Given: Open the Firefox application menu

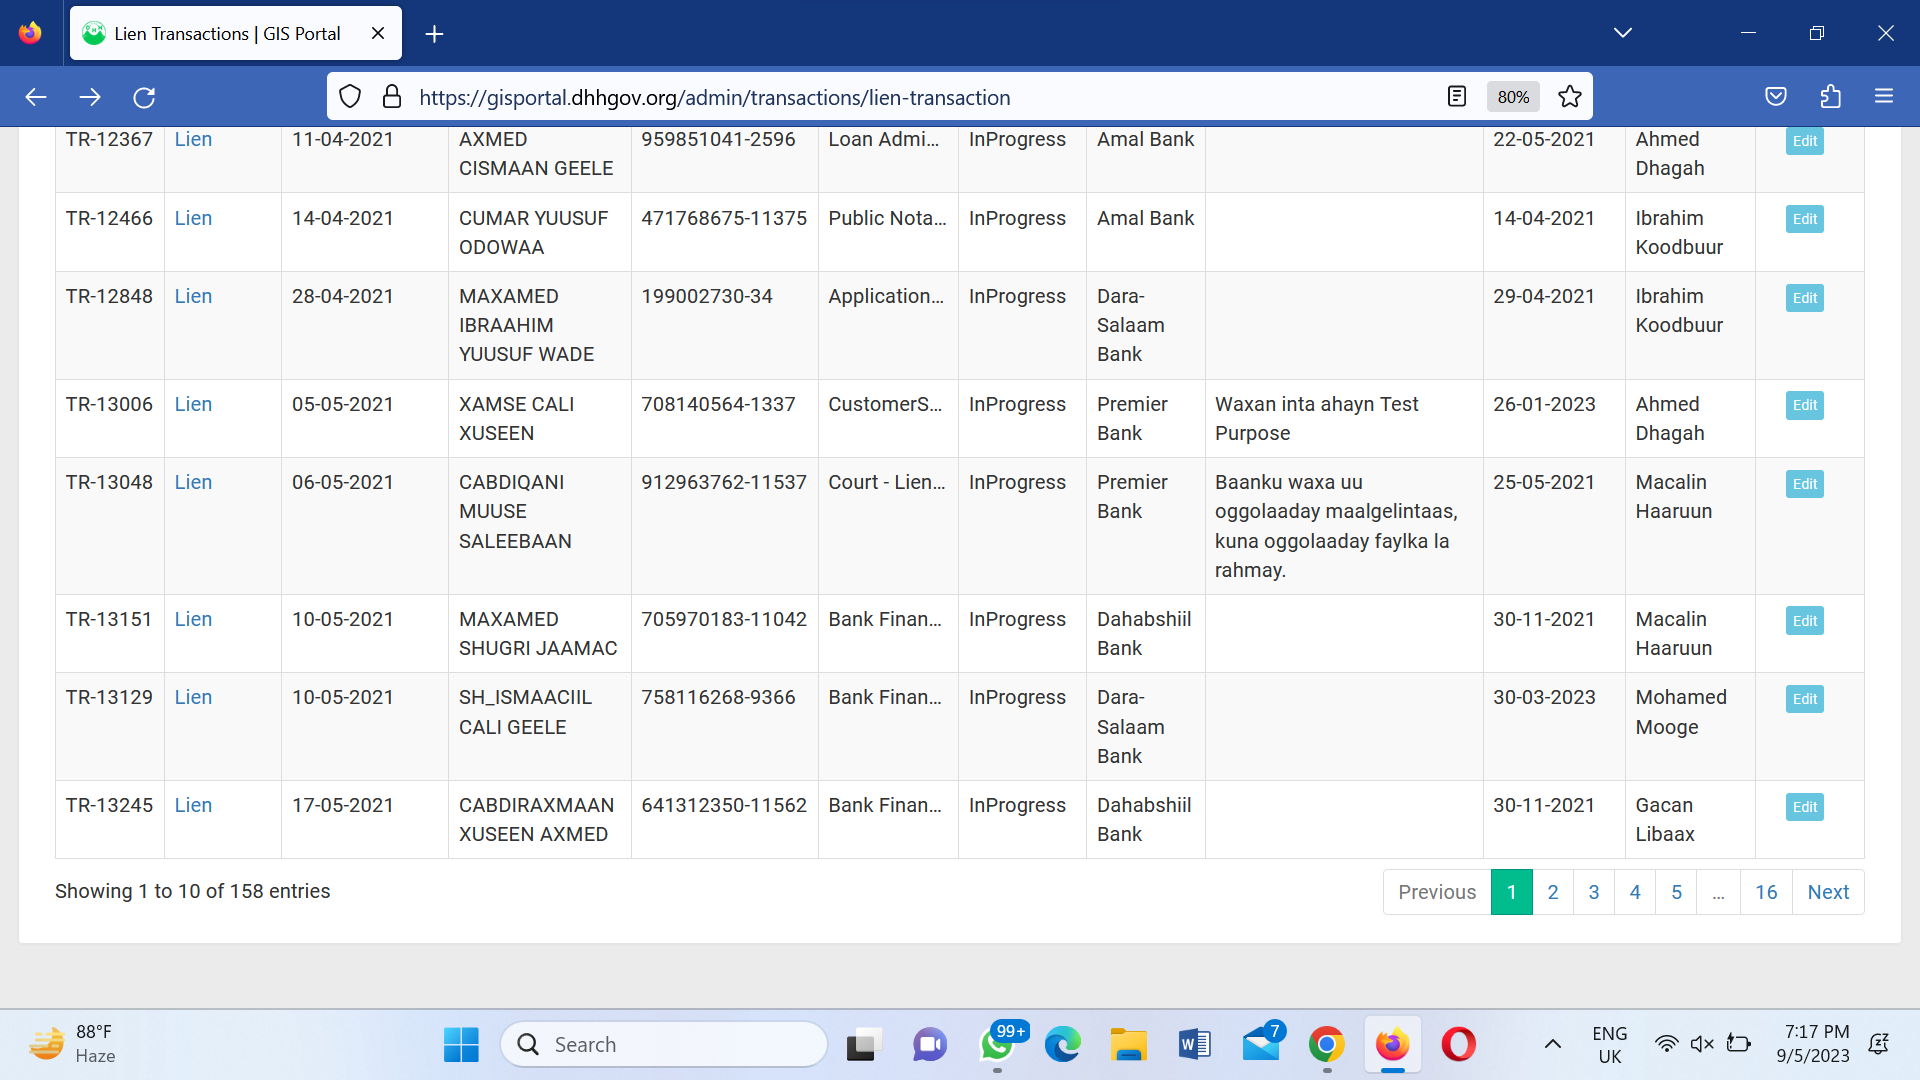Looking at the screenshot, I should (1884, 97).
